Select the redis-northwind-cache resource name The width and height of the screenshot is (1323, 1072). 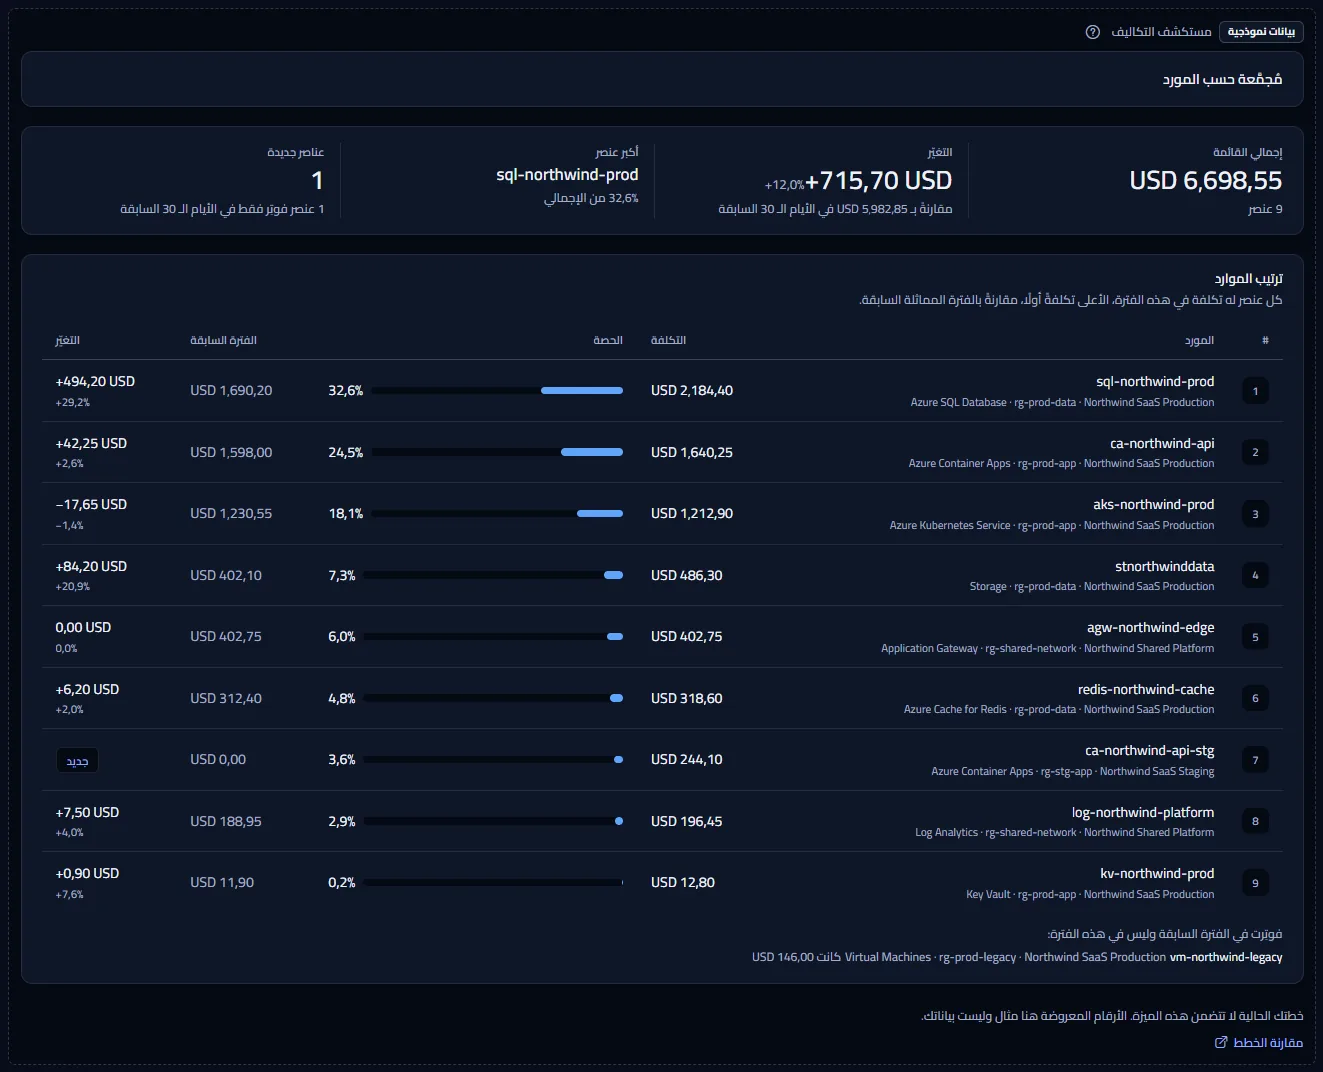1146,689
